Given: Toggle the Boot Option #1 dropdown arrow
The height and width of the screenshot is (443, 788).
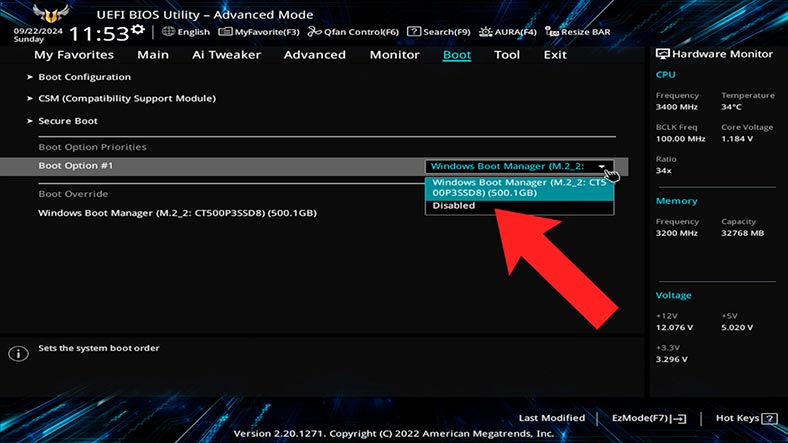Looking at the screenshot, I should pyautogui.click(x=602, y=166).
